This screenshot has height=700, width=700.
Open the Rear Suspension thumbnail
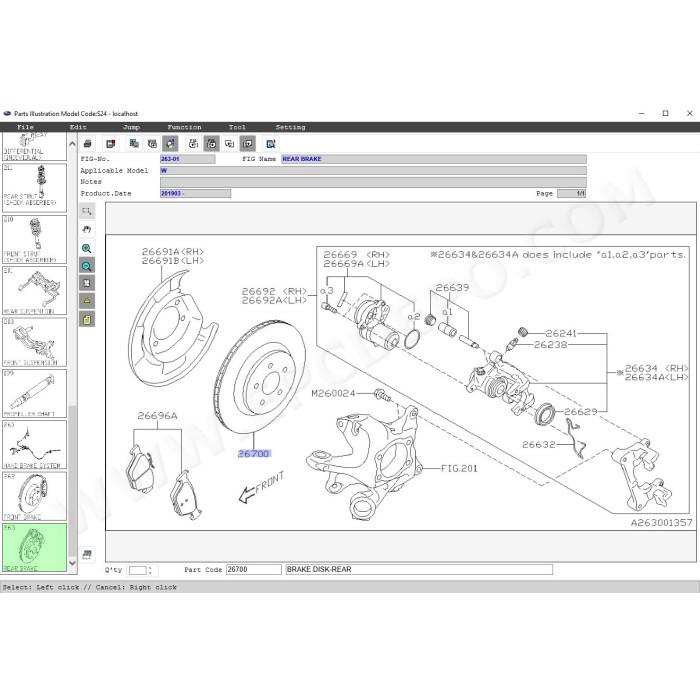34,291
